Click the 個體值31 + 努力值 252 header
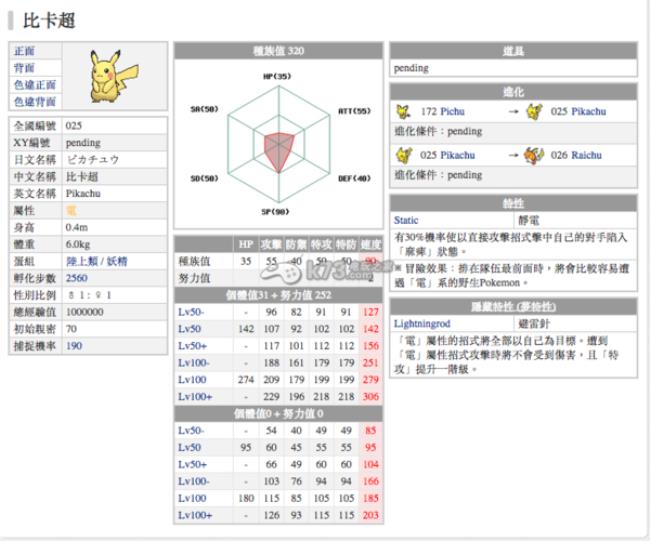 point(279,295)
